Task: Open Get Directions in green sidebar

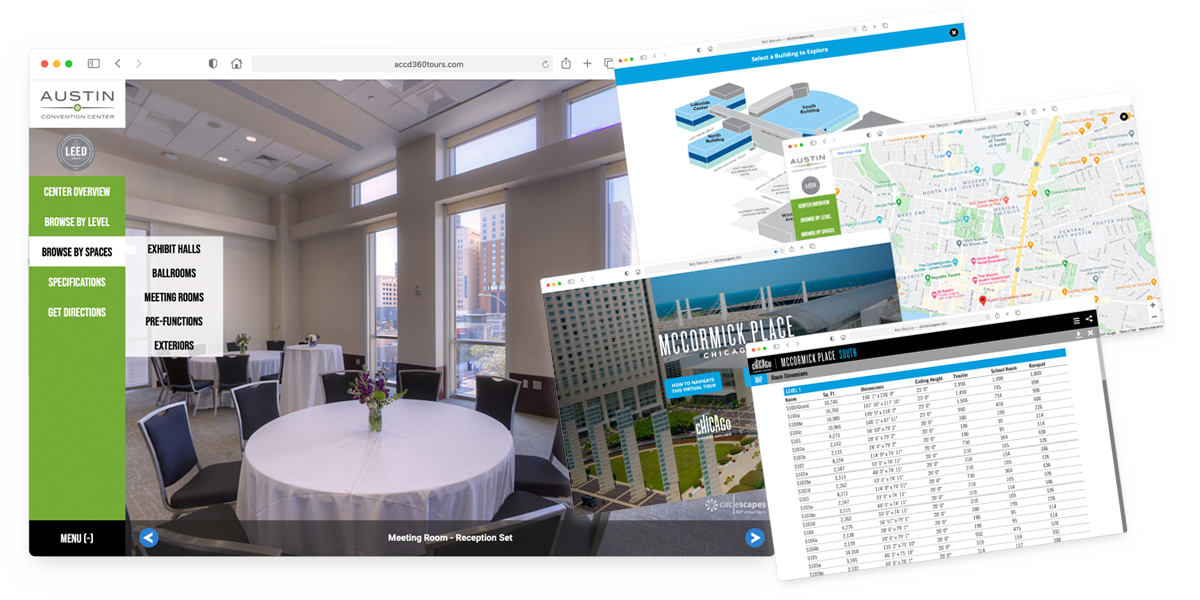Action: pyautogui.click(x=77, y=312)
